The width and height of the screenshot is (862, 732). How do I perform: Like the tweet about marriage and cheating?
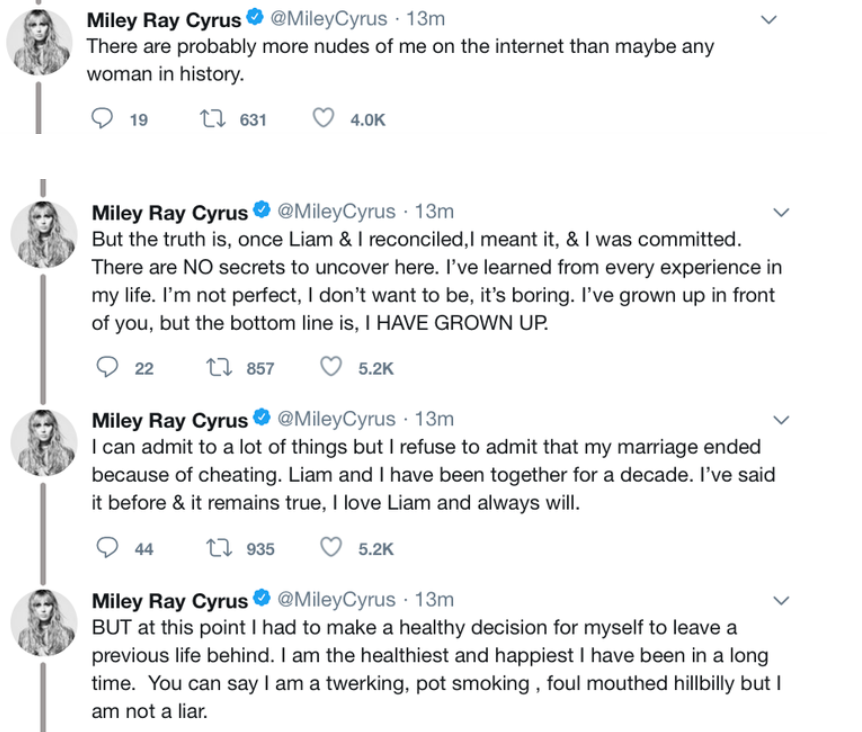coord(331,547)
